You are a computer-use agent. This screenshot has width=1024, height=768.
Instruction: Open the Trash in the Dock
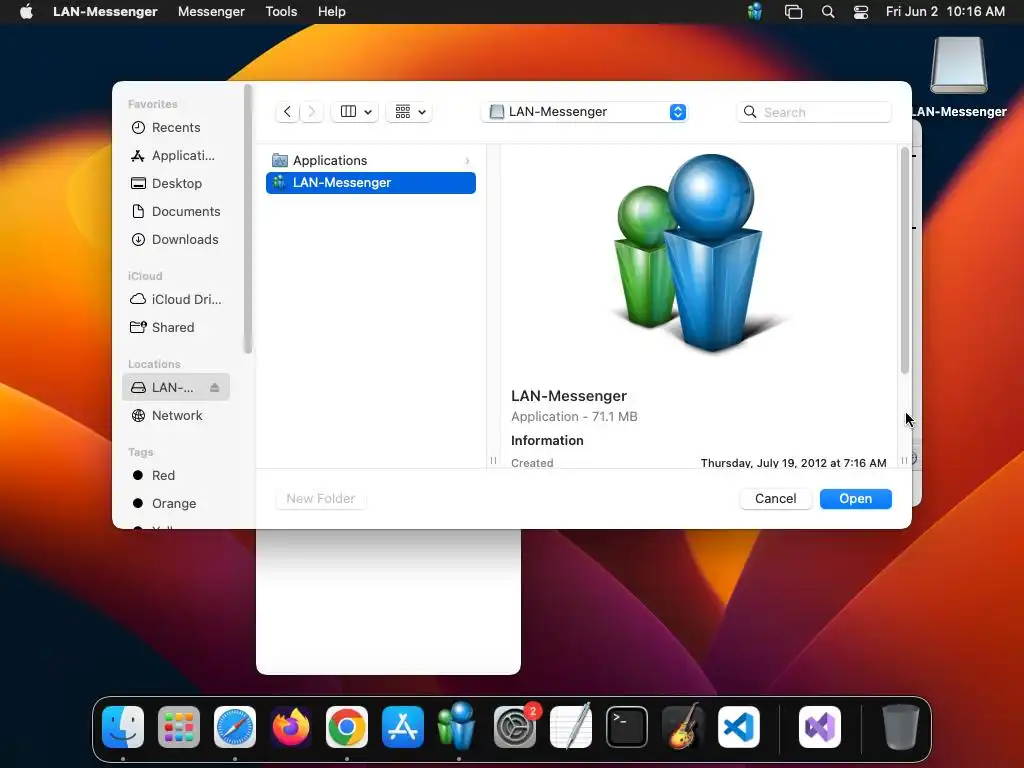(x=901, y=727)
